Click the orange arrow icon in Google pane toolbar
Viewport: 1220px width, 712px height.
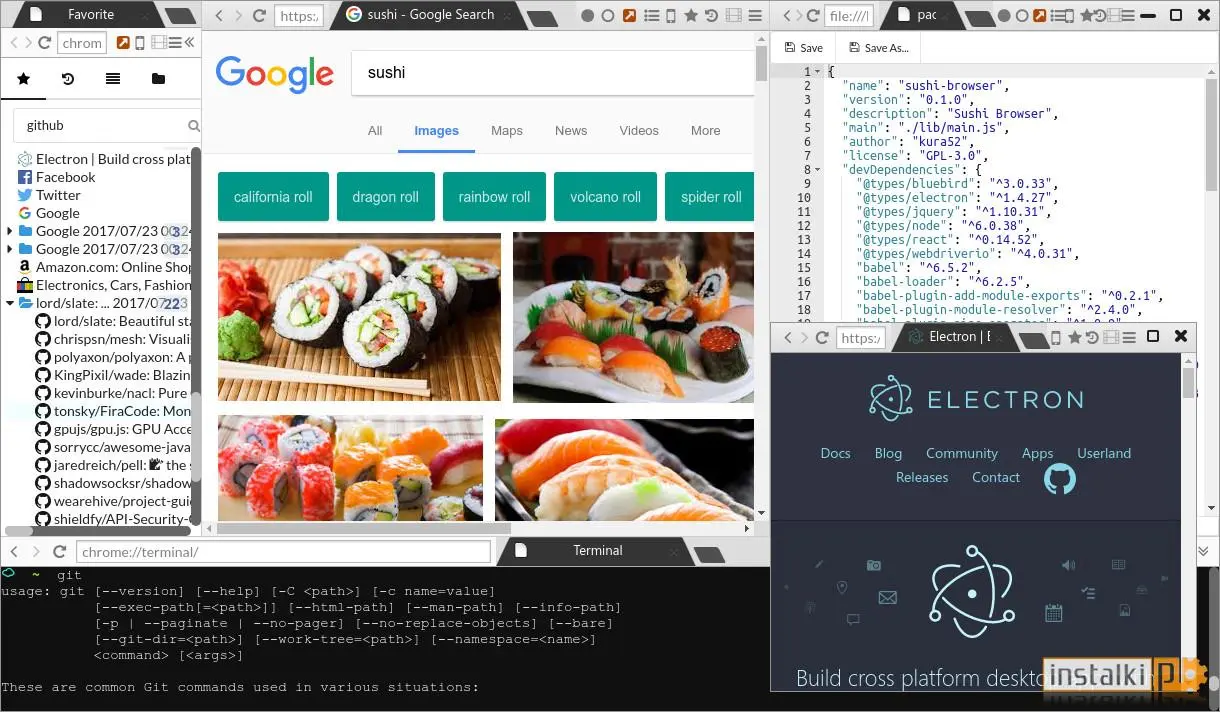pyautogui.click(x=630, y=16)
